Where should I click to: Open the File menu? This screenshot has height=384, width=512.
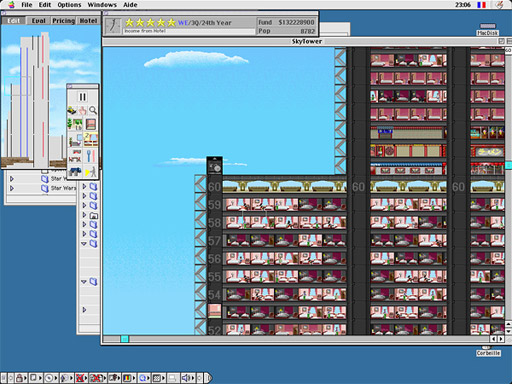(x=27, y=5)
